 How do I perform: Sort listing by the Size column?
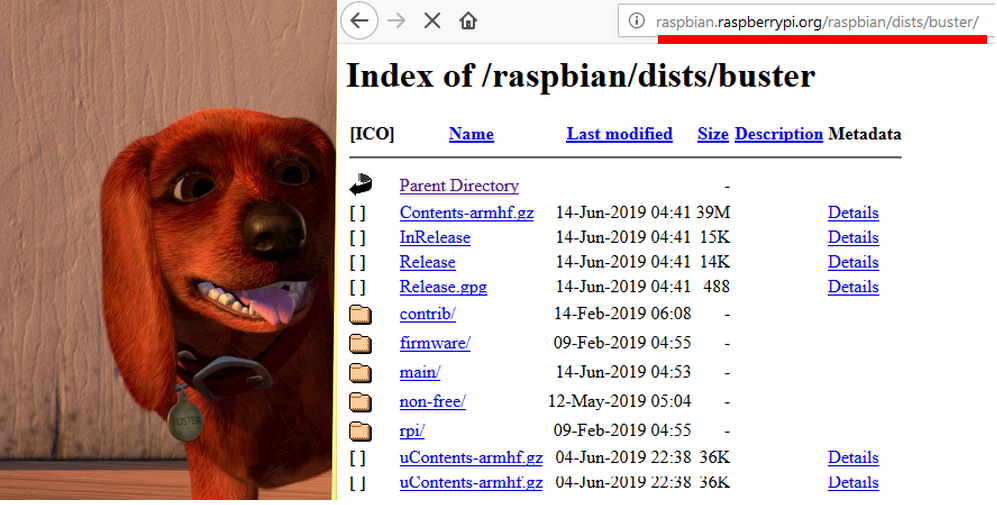click(713, 134)
